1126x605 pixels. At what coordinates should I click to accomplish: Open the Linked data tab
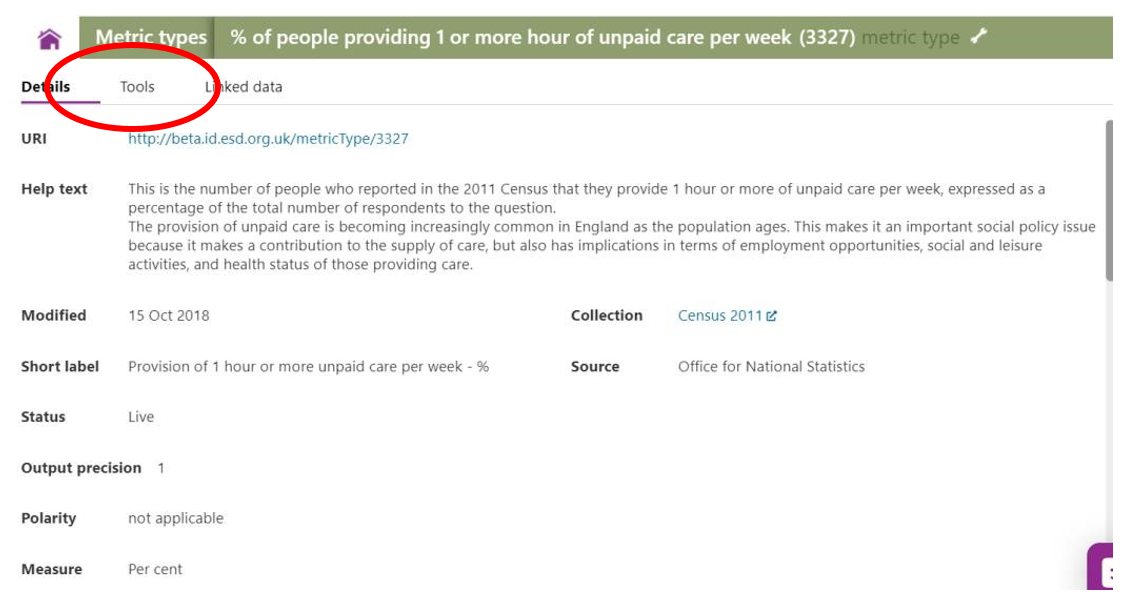pos(243,87)
